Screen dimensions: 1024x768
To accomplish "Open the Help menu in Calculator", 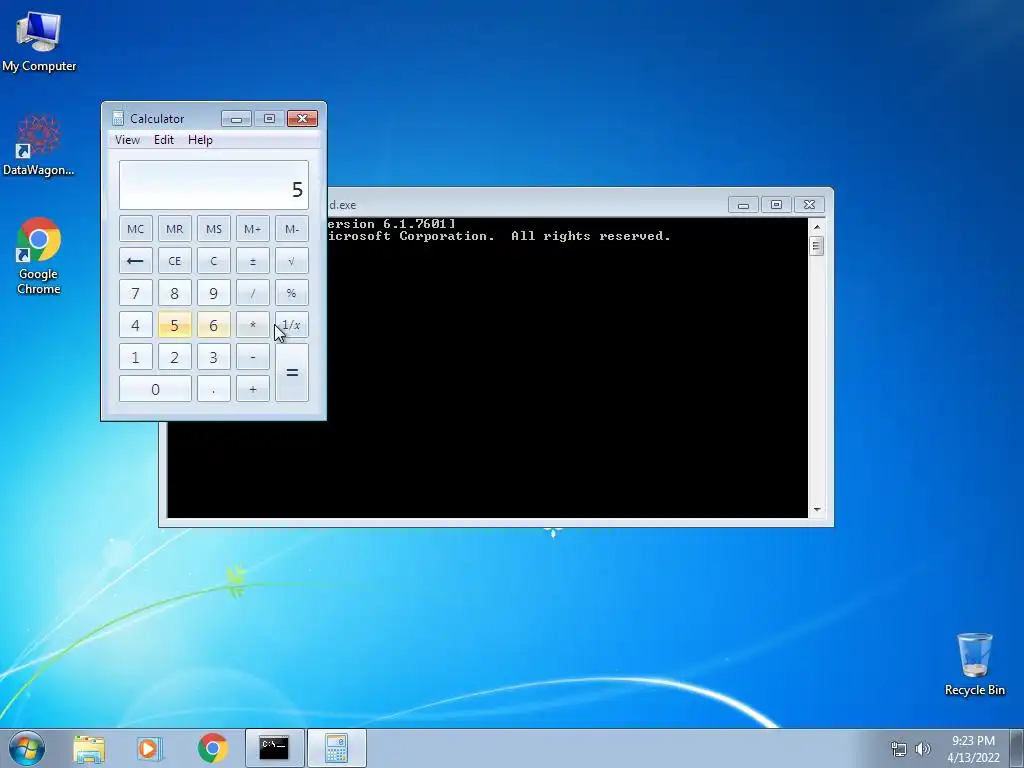I will [200, 140].
